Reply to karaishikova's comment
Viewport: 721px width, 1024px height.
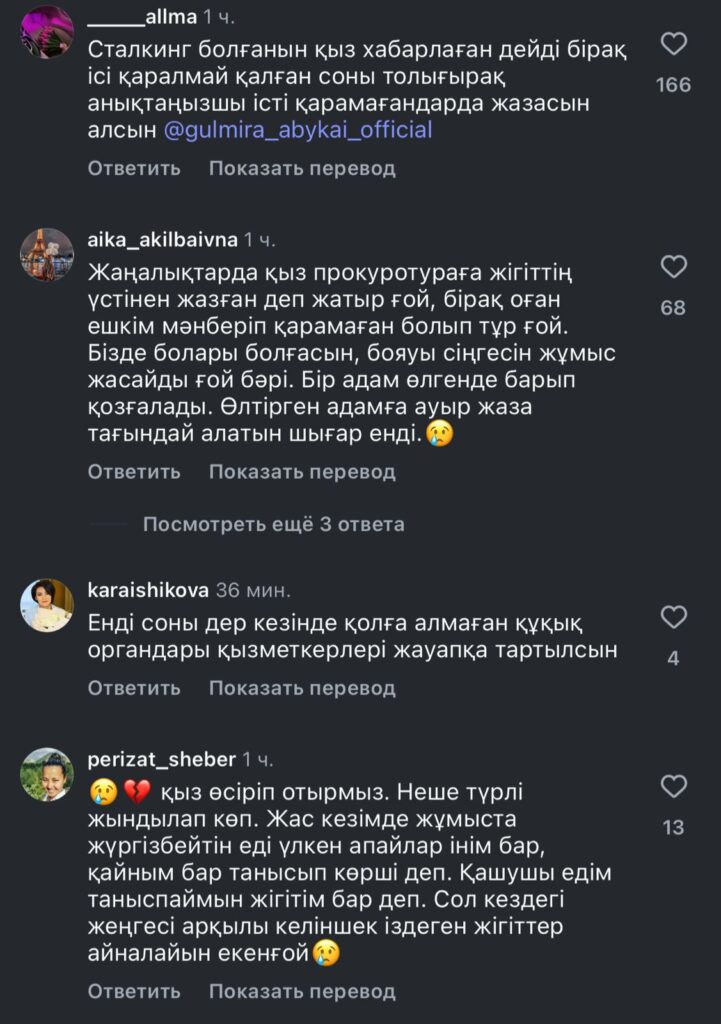(134, 688)
